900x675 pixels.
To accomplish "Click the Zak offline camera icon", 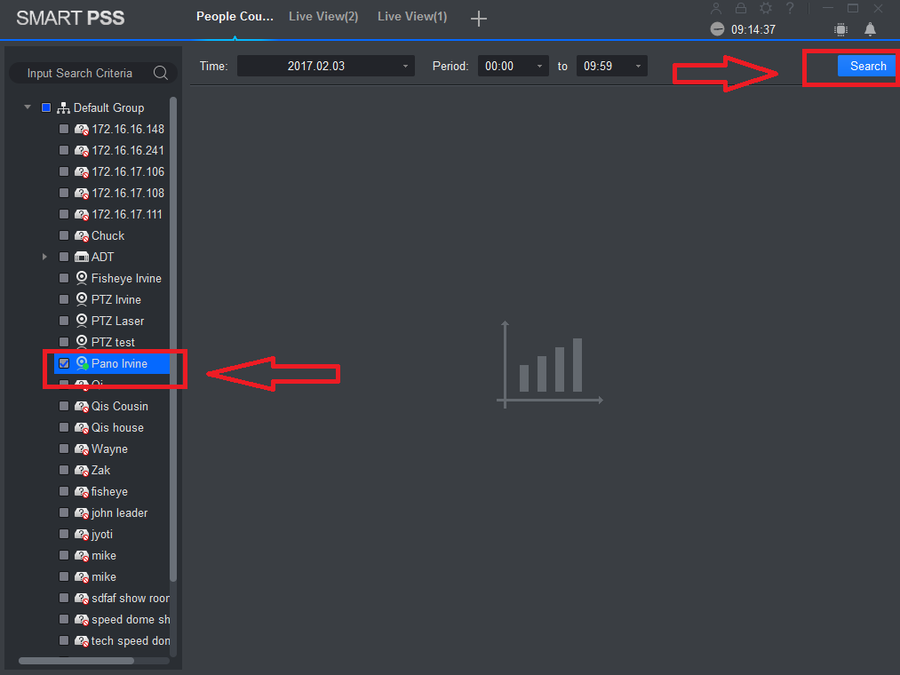I will click(82, 470).
